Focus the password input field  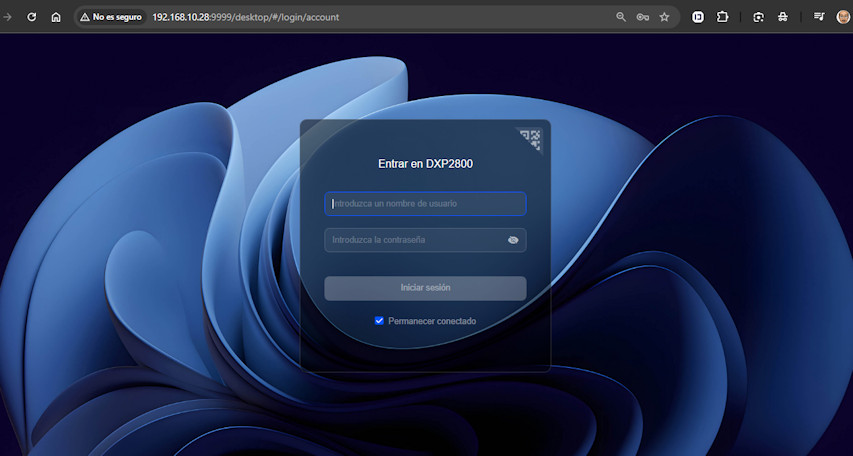(x=425, y=240)
